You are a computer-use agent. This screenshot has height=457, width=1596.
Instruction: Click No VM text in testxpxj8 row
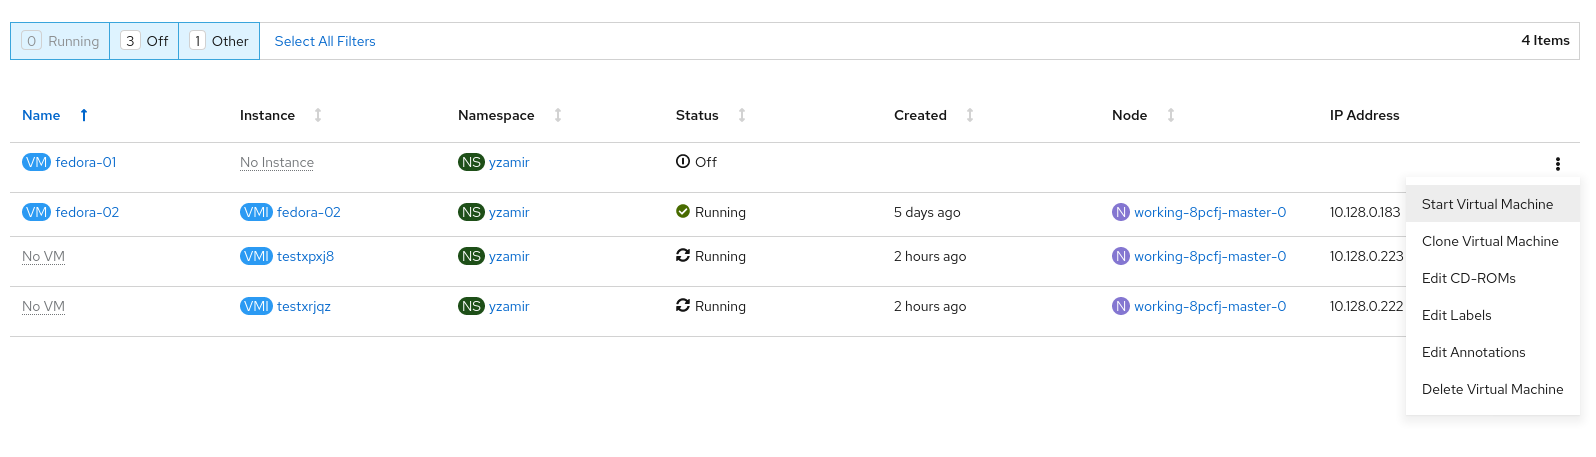click(43, 256)
